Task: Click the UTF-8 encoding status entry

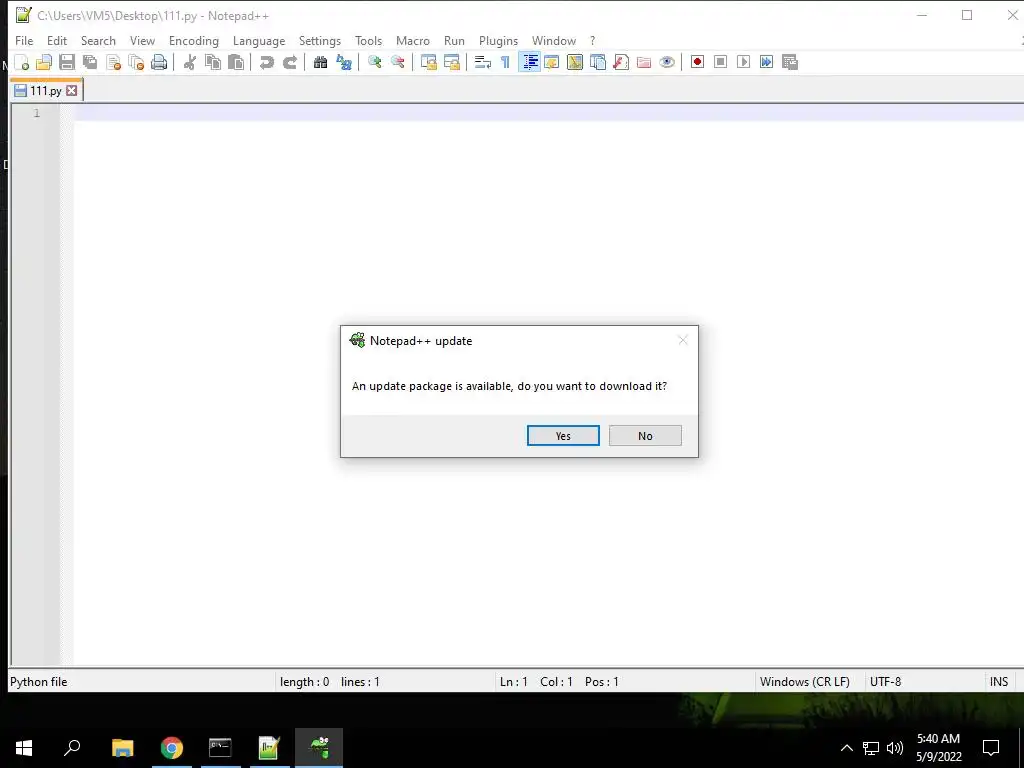Action: [x=886, y=682]
